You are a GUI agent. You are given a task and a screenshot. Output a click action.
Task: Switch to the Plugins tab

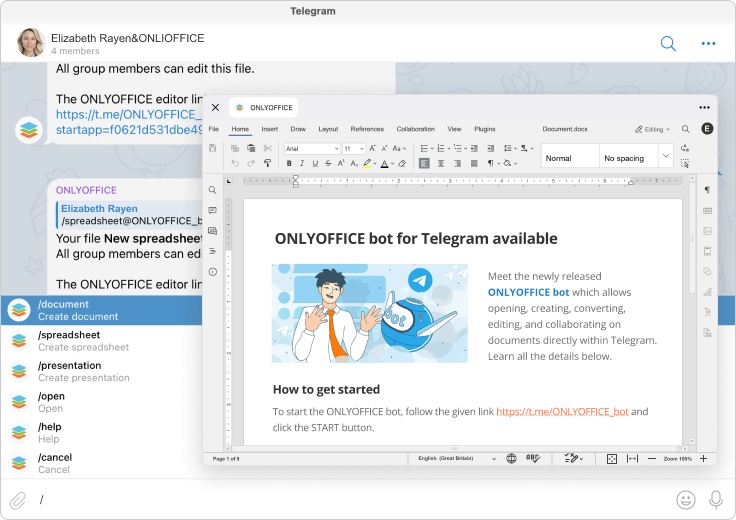pyautogui.click(x=484, y=129)
